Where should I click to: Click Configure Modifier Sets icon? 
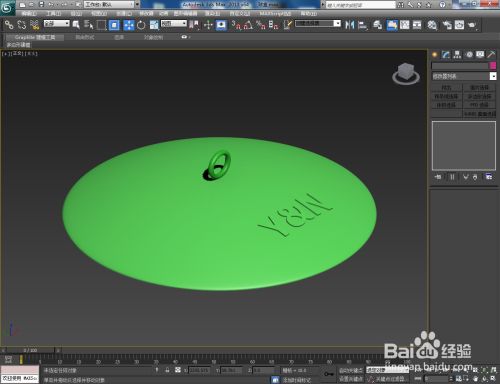[489, 177]
